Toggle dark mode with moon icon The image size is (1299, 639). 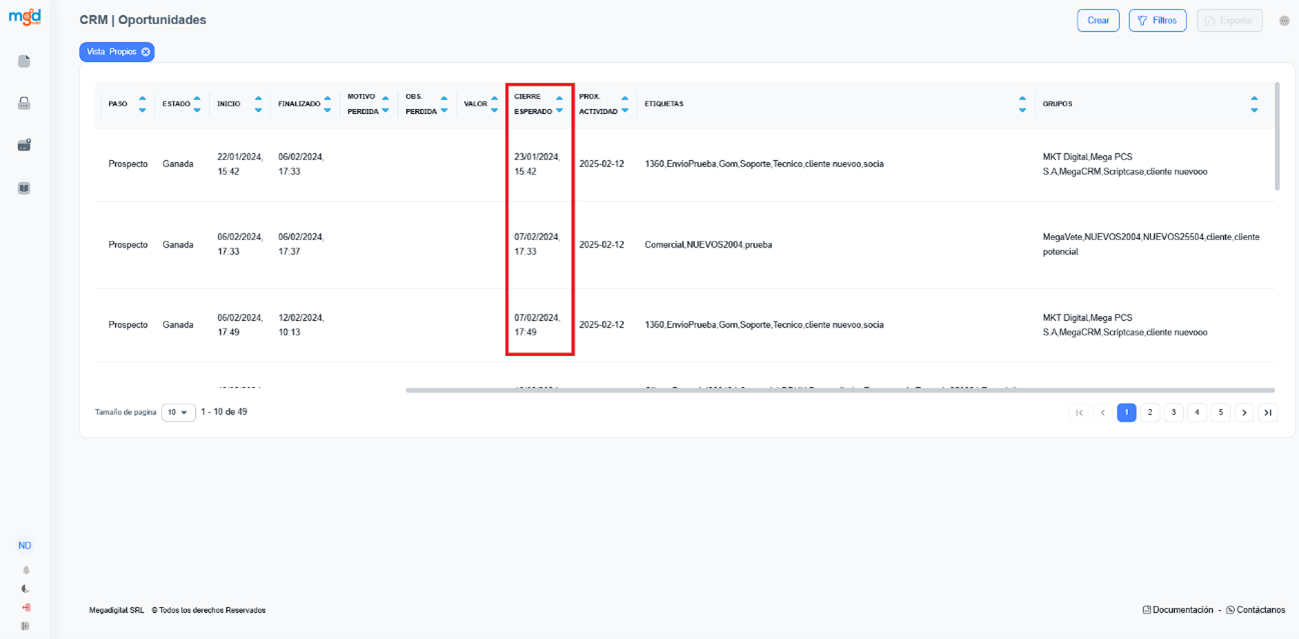point(25,589)
